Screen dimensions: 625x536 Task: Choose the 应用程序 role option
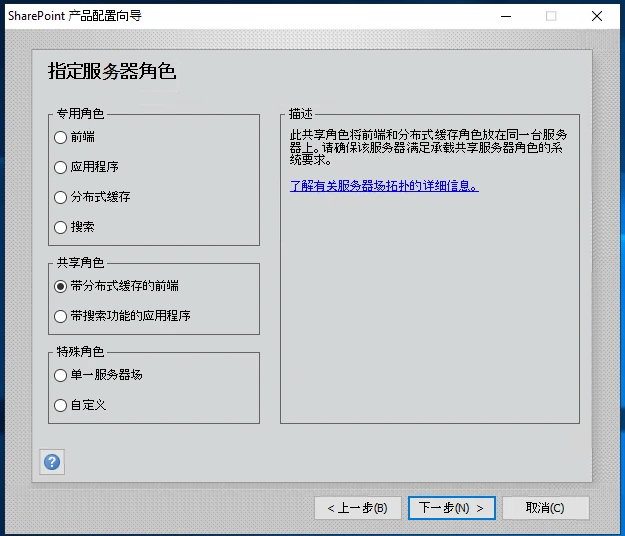[x=60, y=167]
